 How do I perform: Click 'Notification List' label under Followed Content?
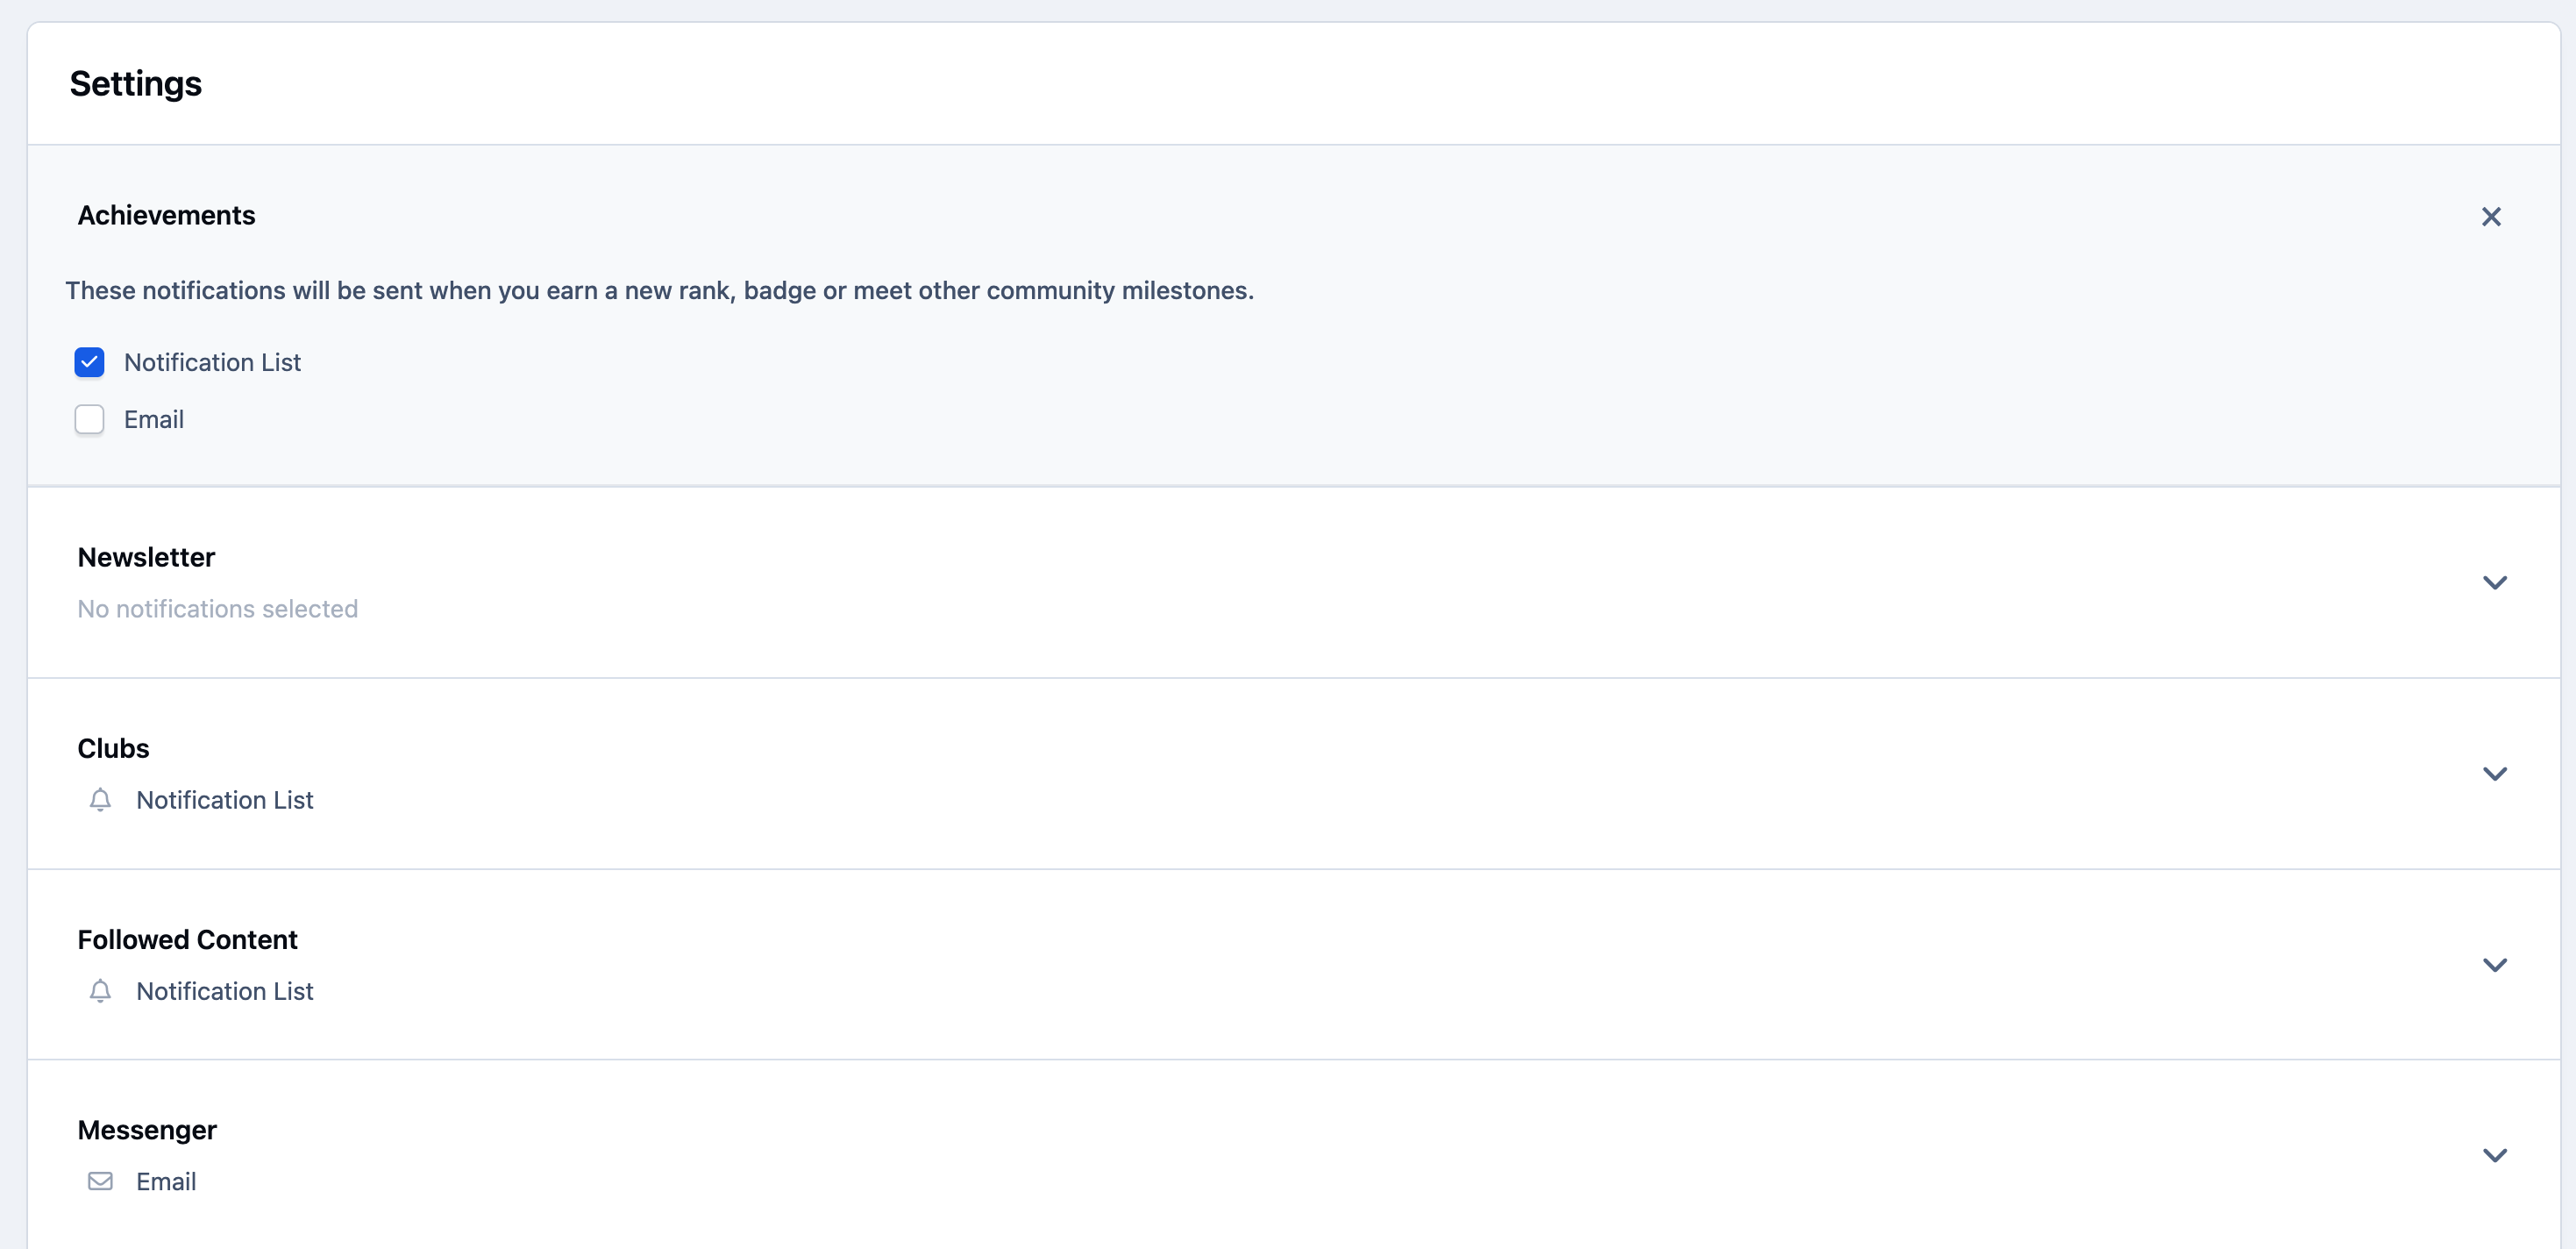[225, 991]
